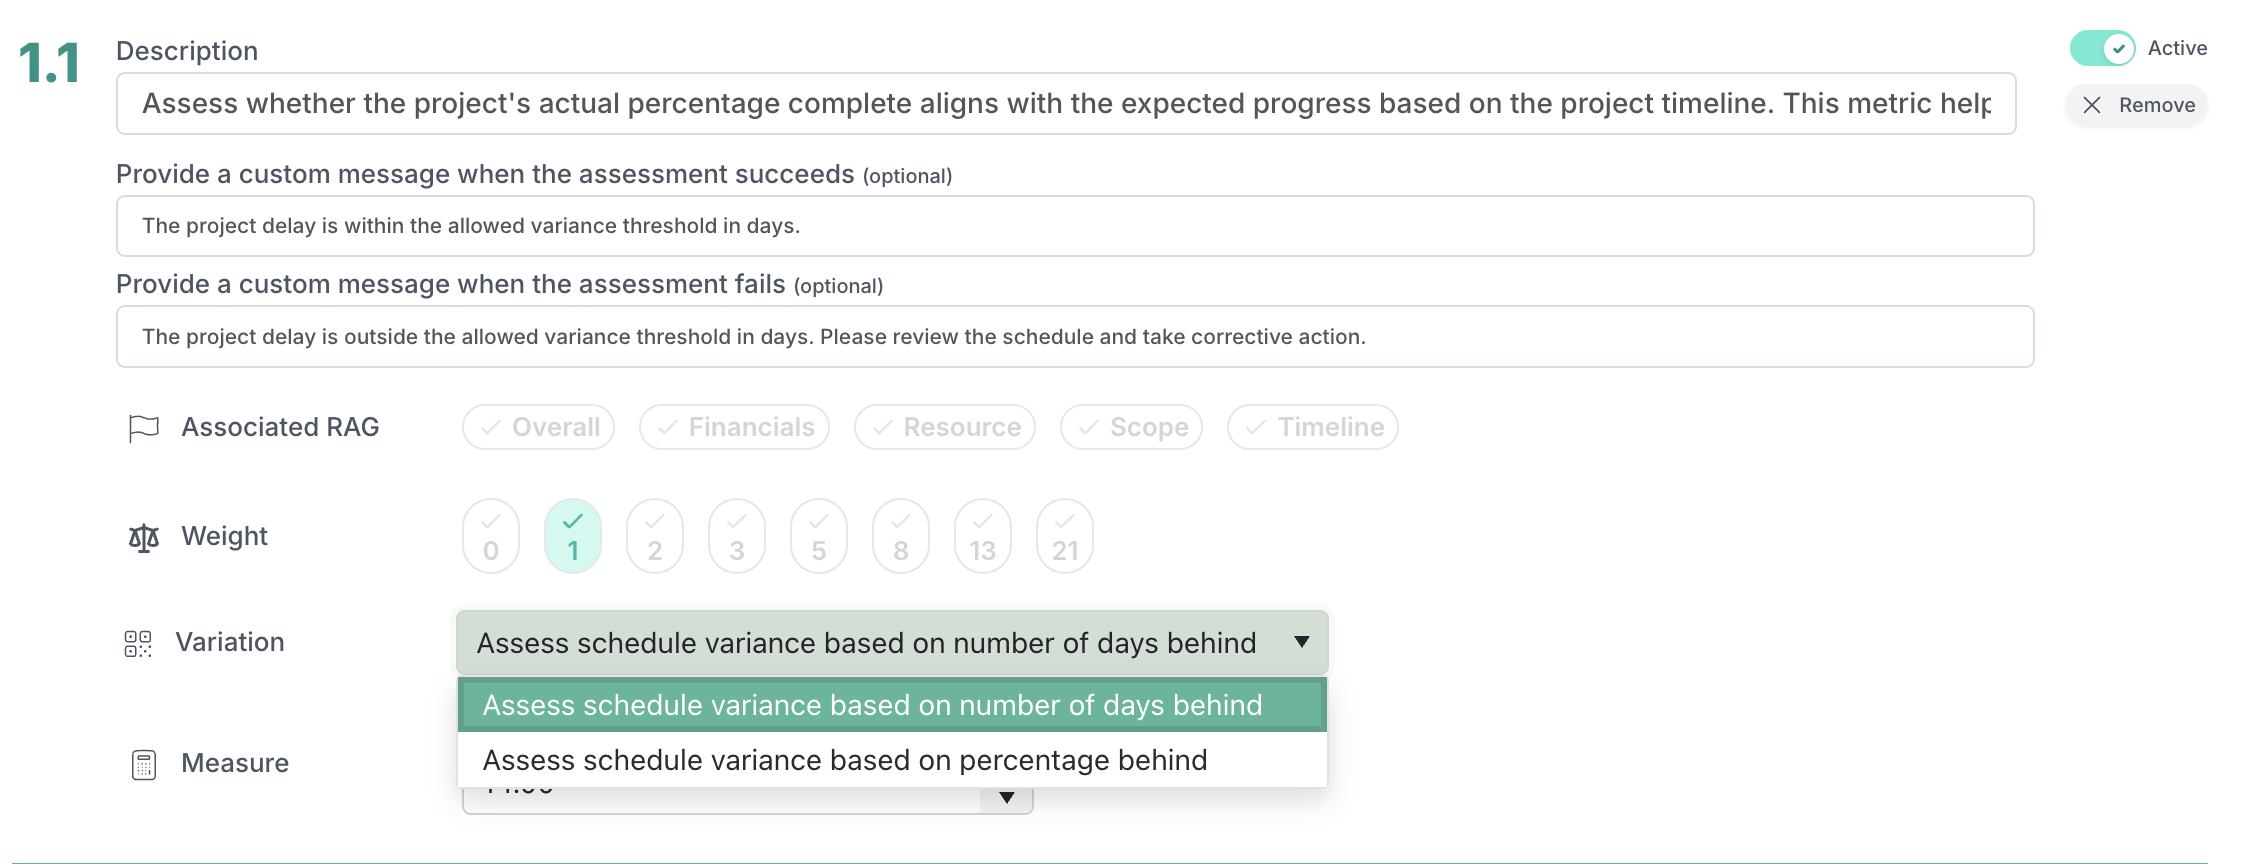Edit the assessment succeeds message field

coord(1075,226)
